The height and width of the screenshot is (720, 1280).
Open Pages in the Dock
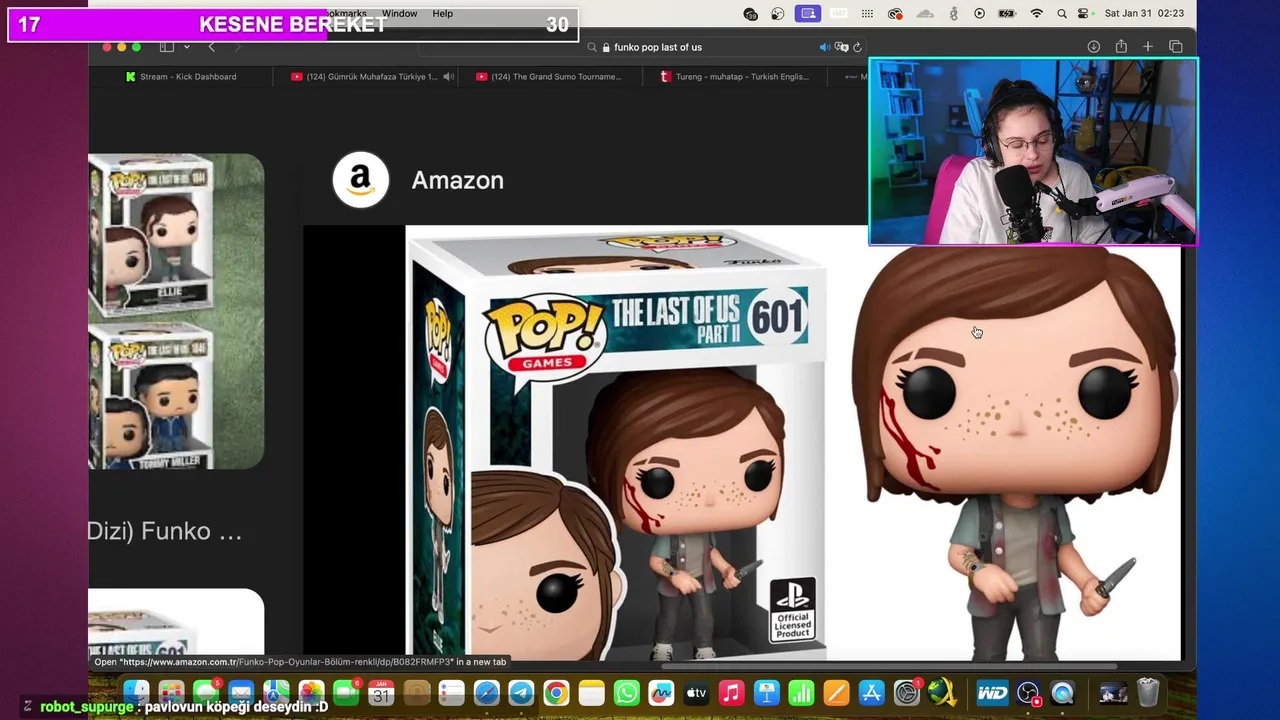836,692
